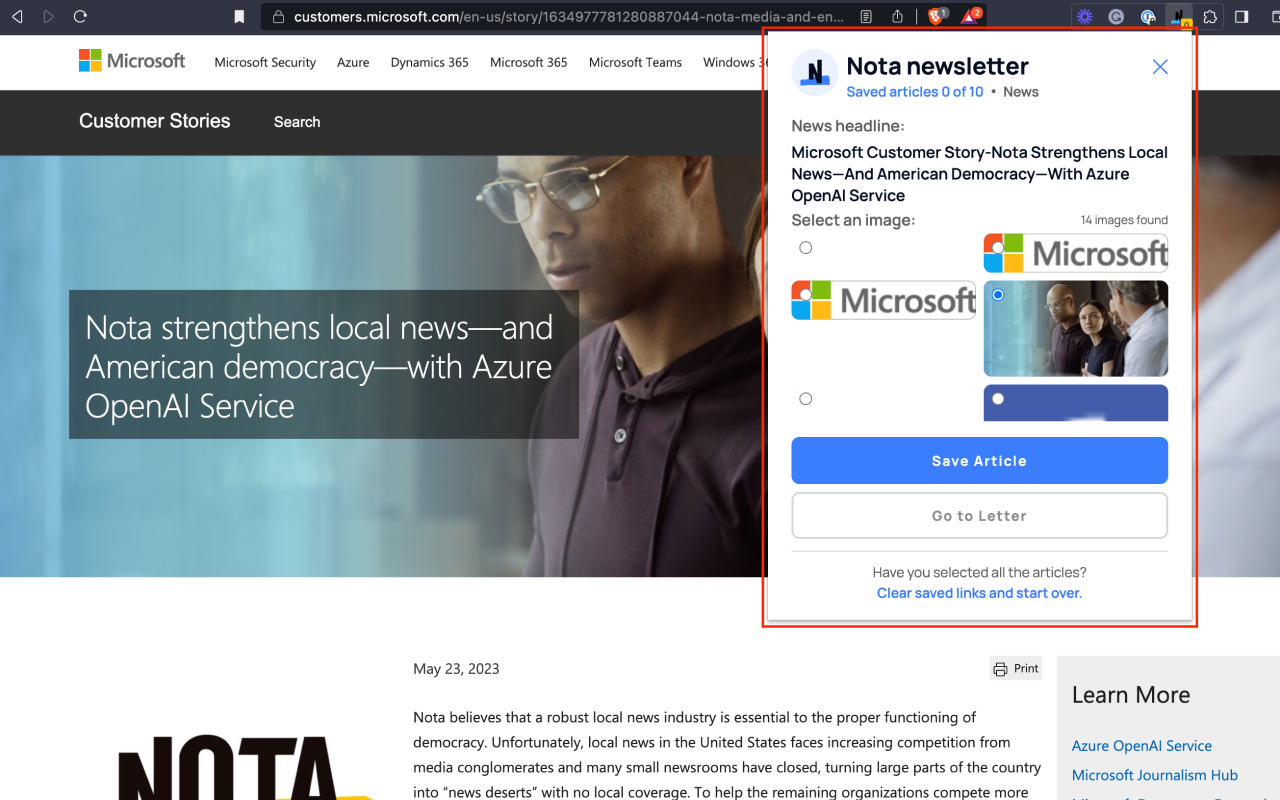1280x800 pixels.
Task: Click the Nota logo in the popup
Action: [x=815, y=72]
